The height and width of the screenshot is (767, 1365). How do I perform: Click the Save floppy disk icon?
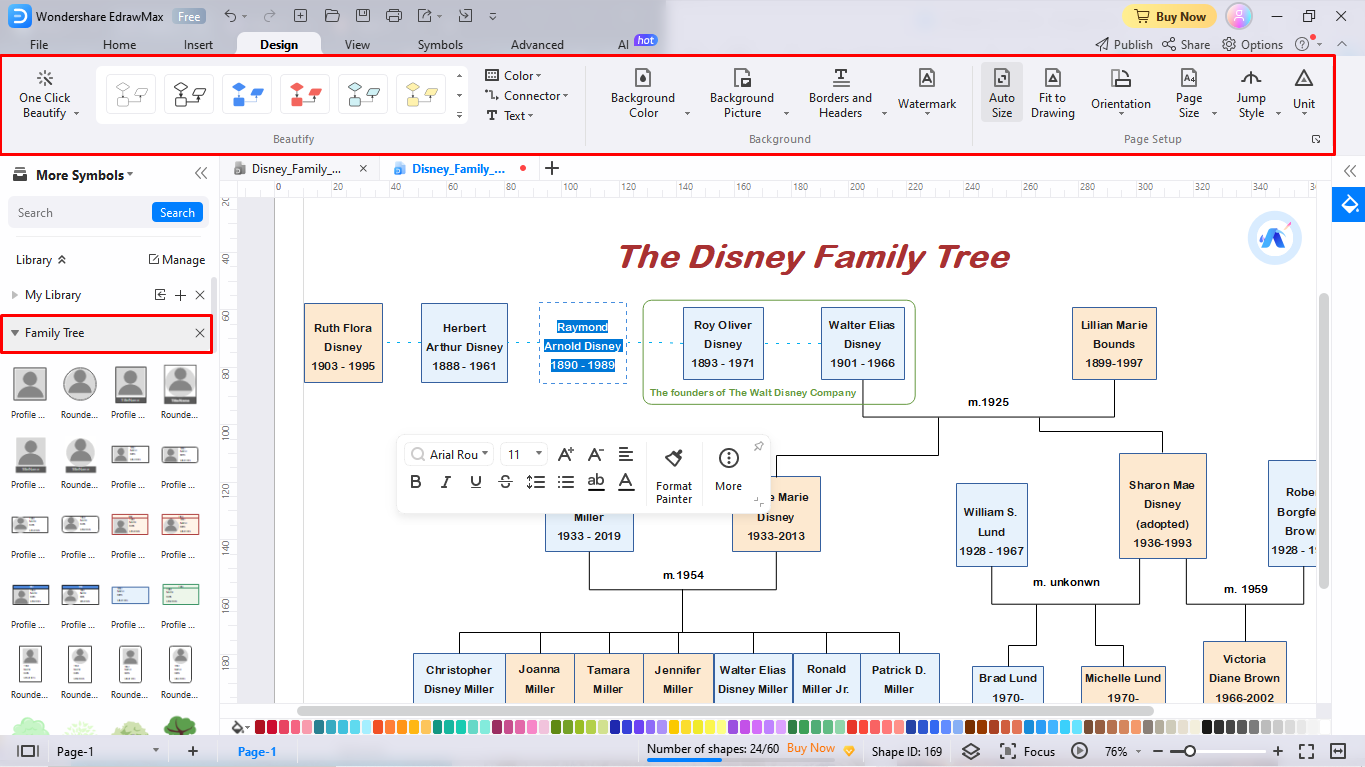[363, 16]
